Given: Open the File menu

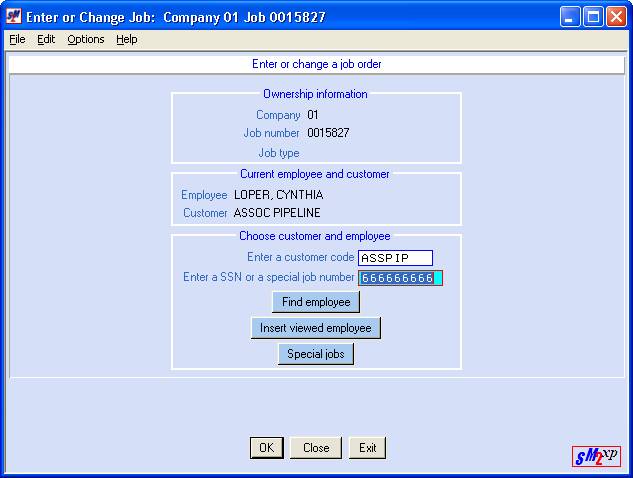Looking at the screenshot, I should point(17,40).
